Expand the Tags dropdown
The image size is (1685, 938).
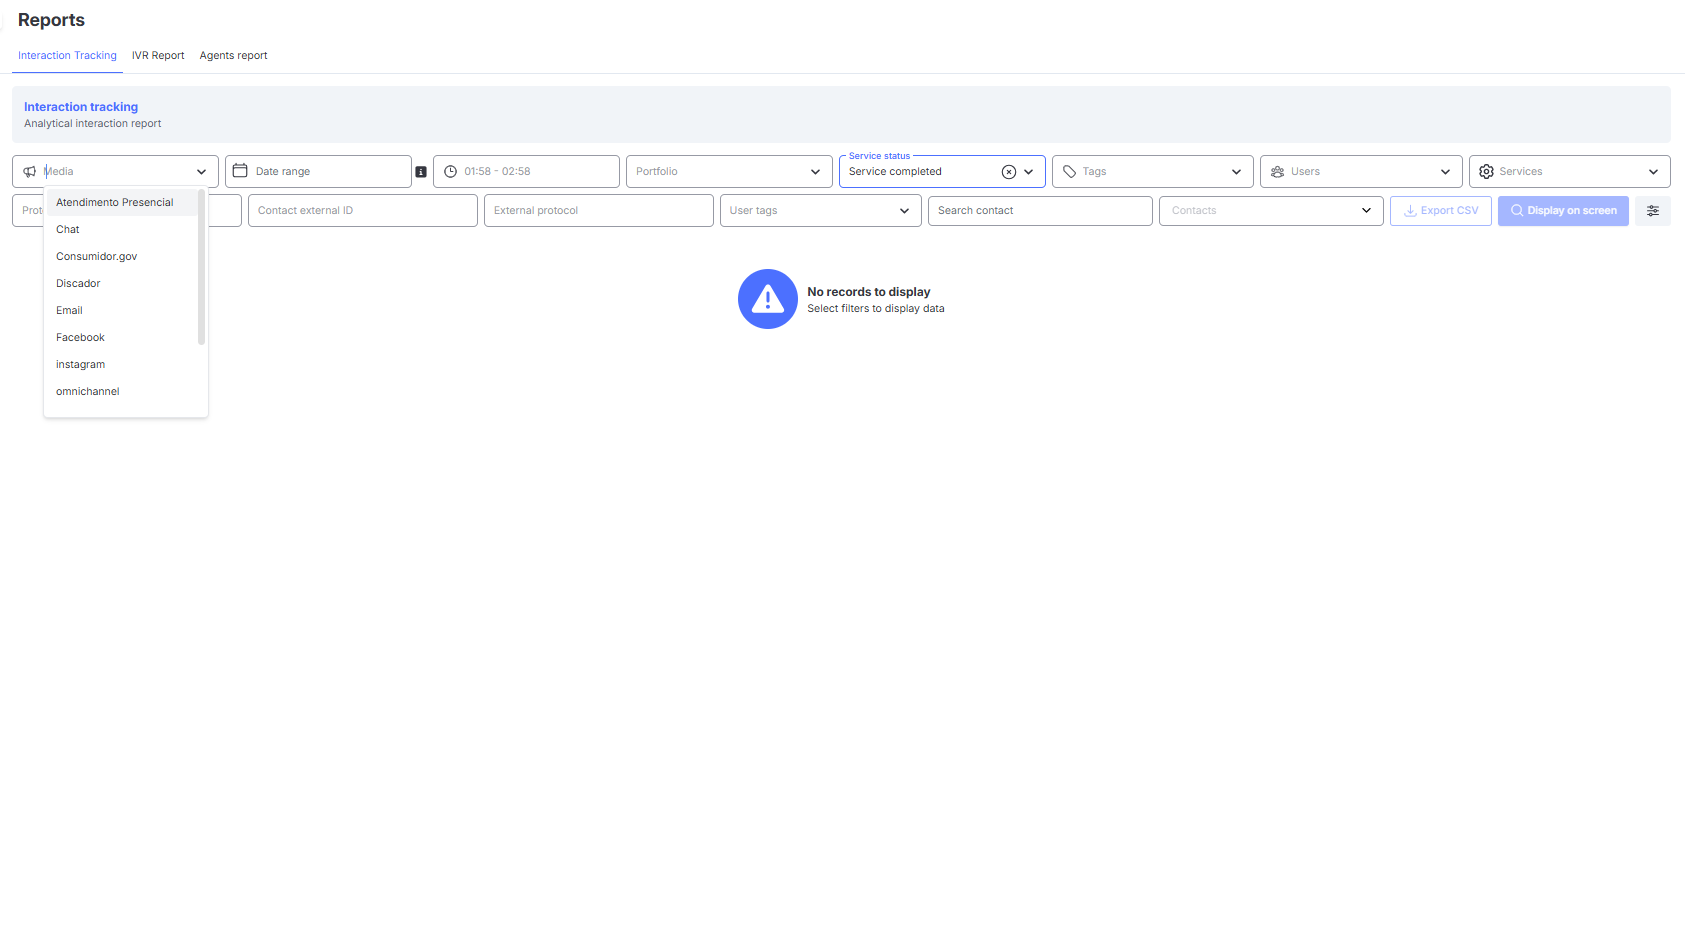[x=1236, y=172]
